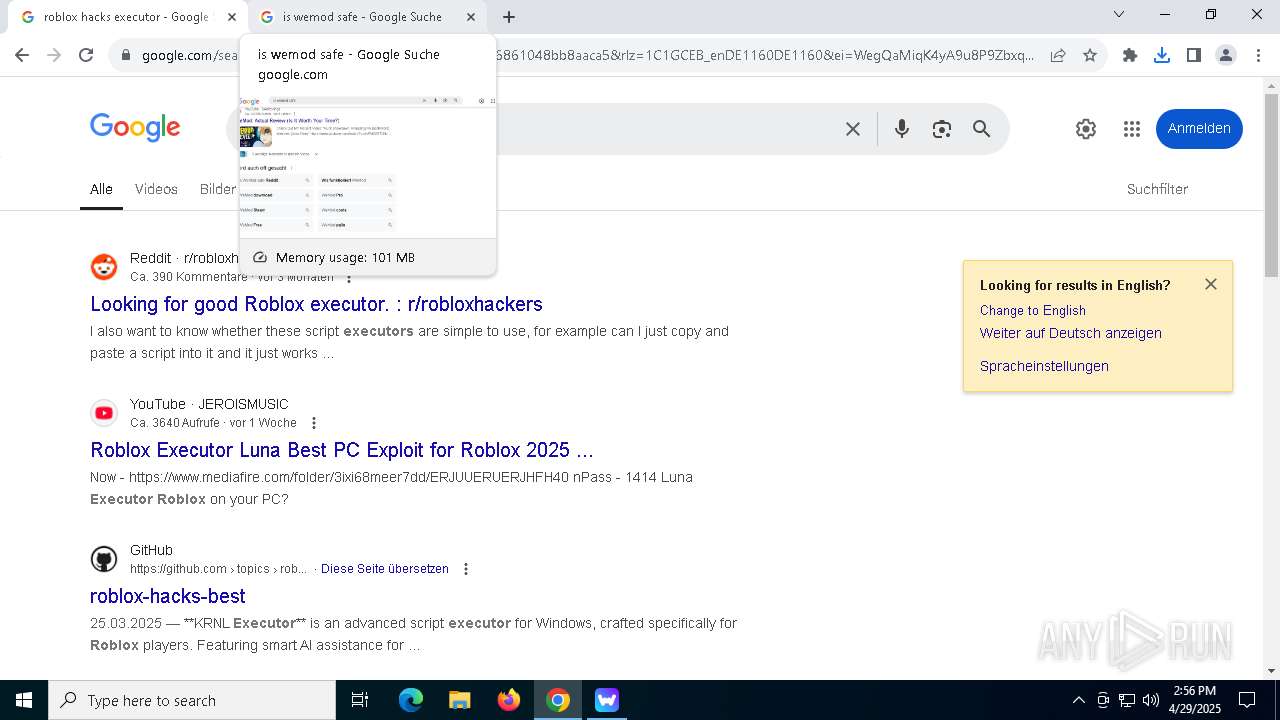Viewport: 1280px width, 720px height.
Task: Open the Chrome profile avatar icon
Action: coord(1226,55)
